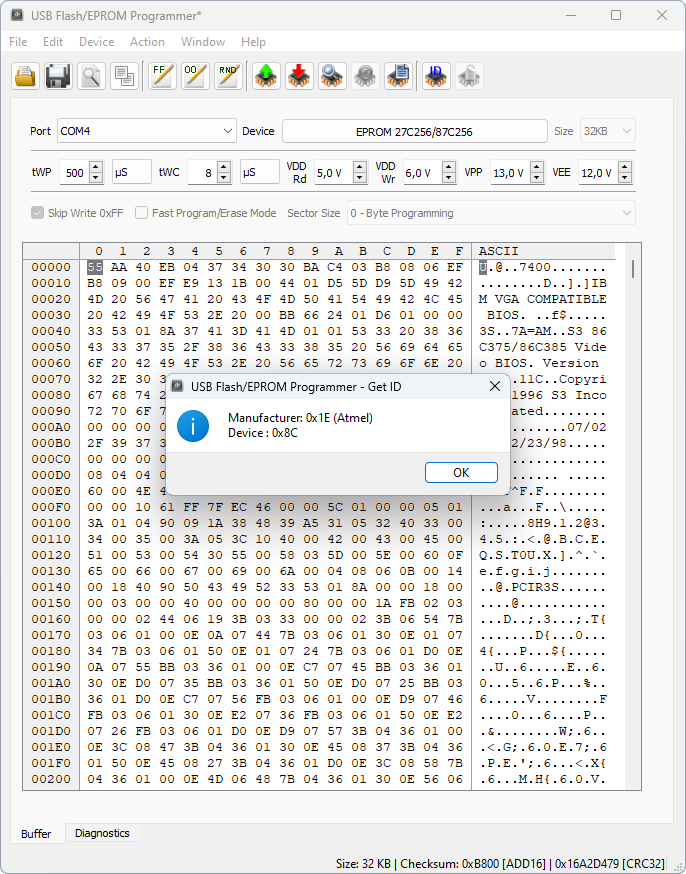Click 'Manufacturer: 0x1E (Atmel)' text
This screenshot has height=874, width=686.
pos(300,417)
